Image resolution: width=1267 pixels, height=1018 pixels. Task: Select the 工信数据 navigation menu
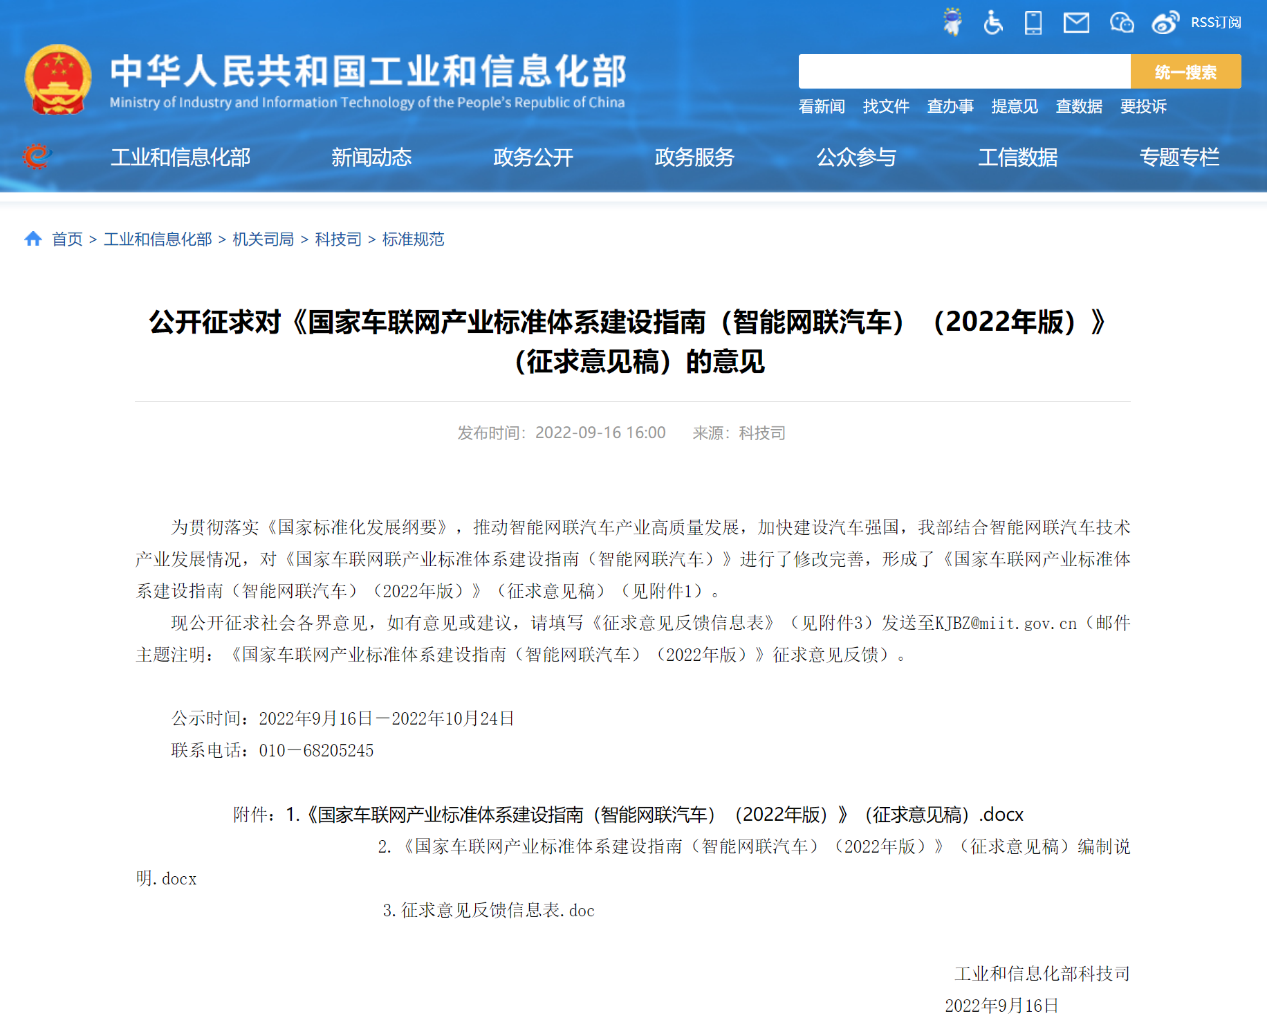coord(1018,157)
